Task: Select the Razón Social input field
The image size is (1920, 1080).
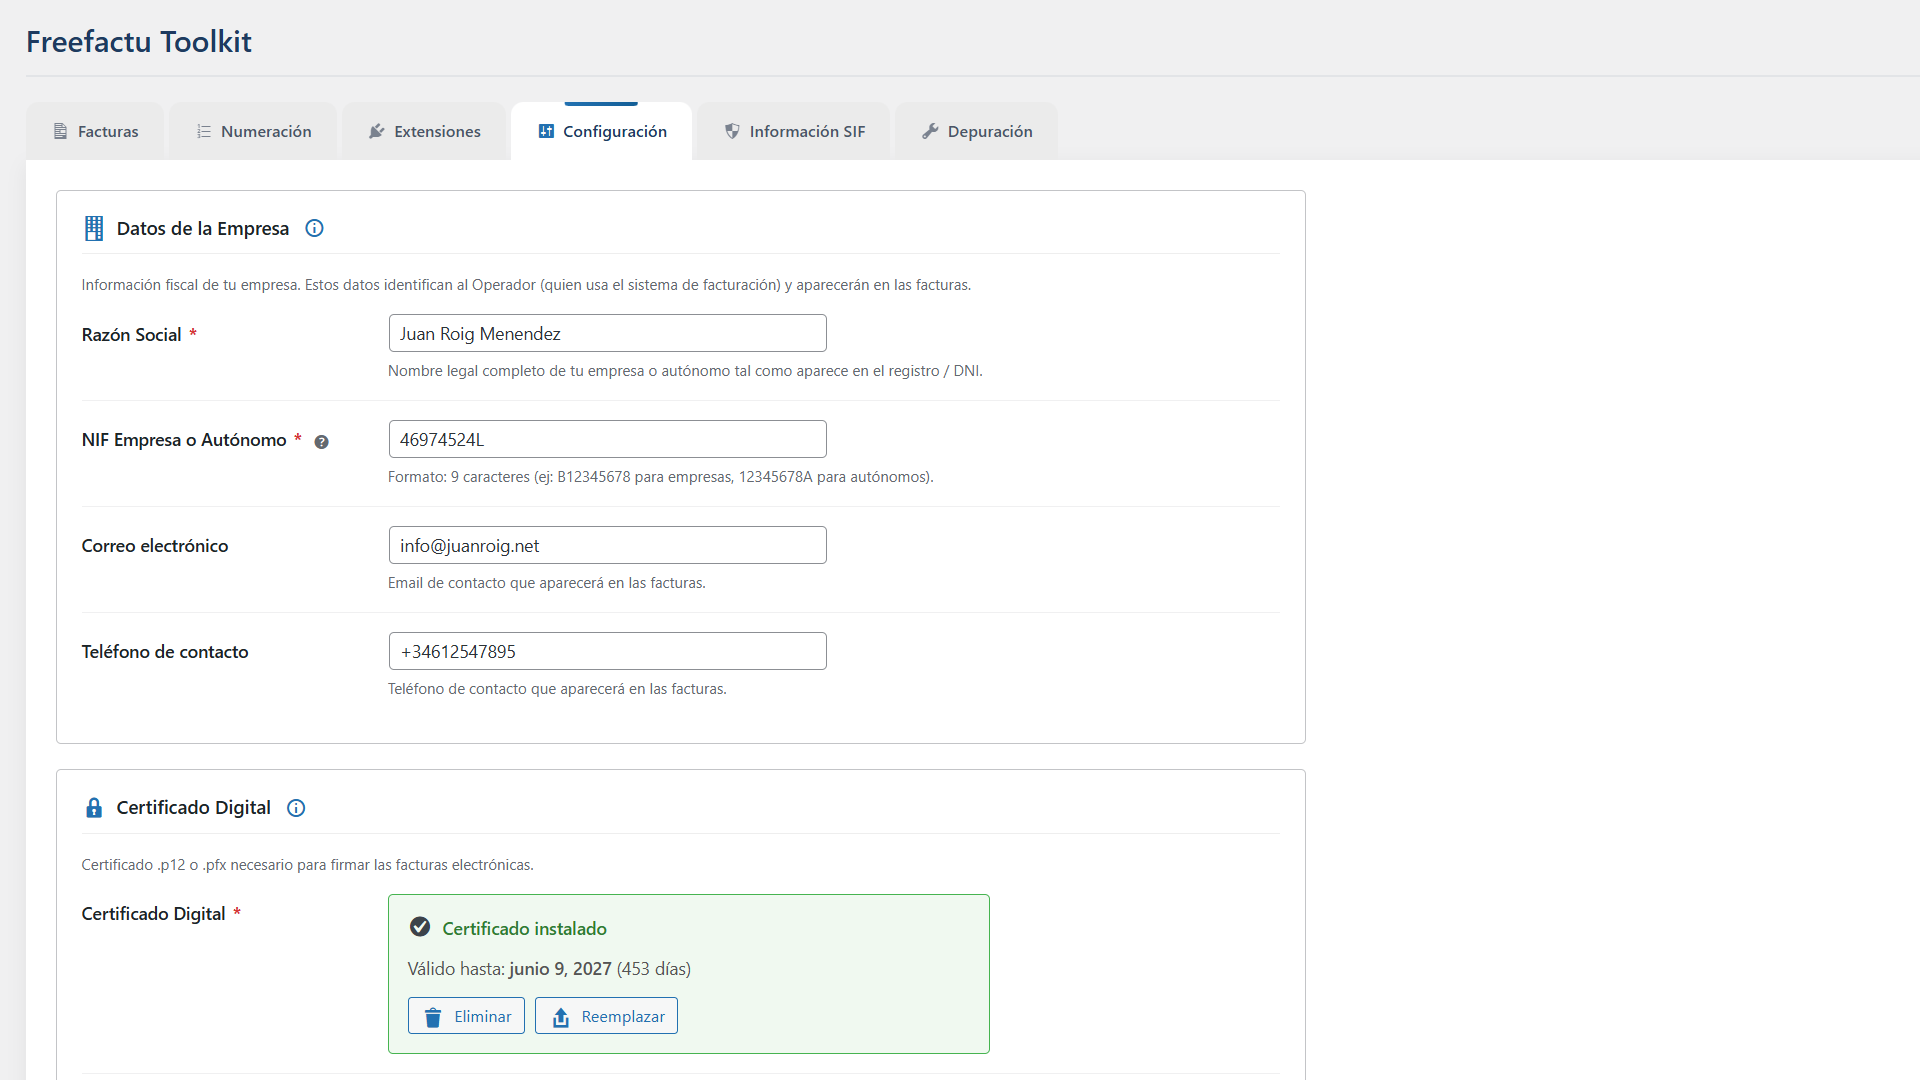Action: [x=607, y=333]
